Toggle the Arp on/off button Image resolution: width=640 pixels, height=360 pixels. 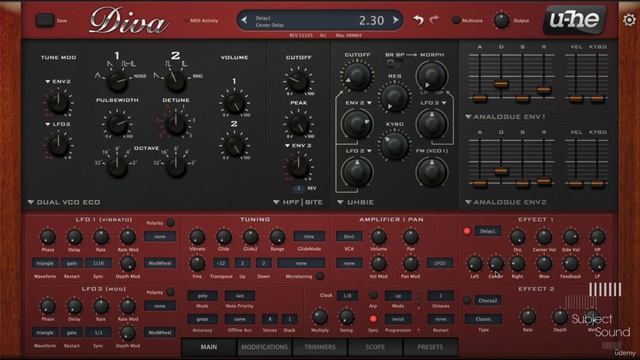click(x=373, y=295)
